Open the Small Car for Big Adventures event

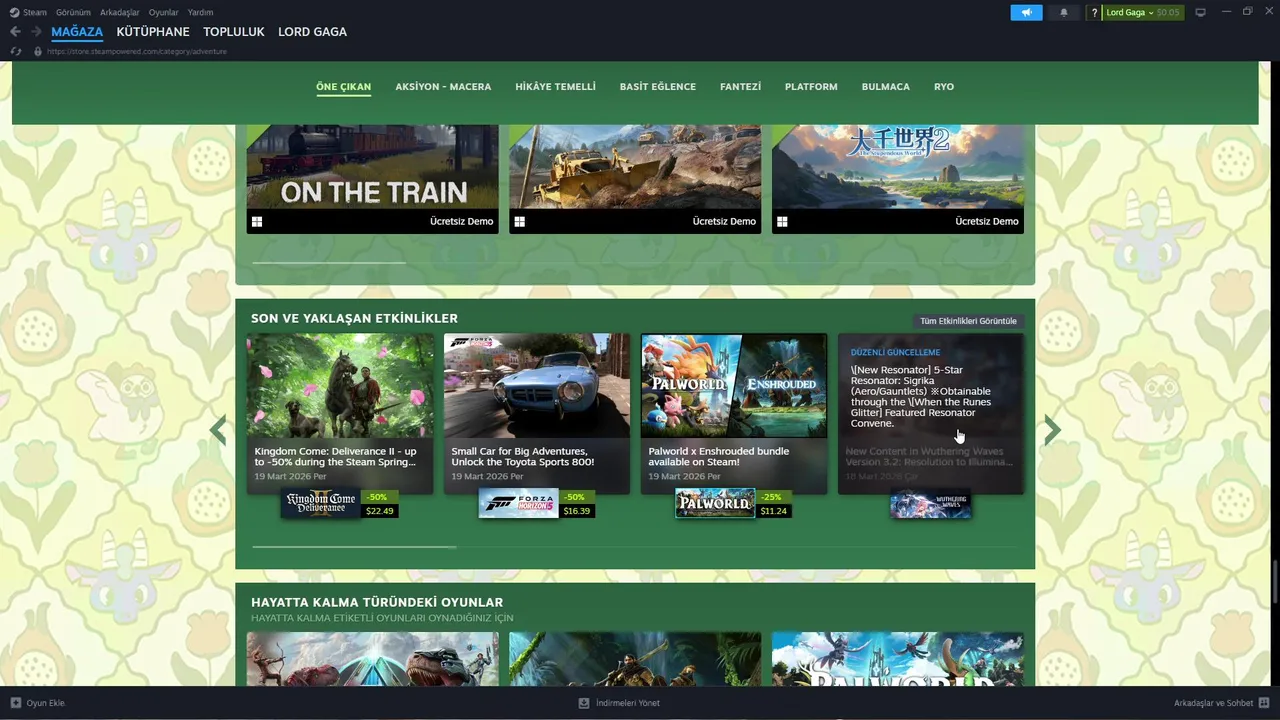pos(537,413)
